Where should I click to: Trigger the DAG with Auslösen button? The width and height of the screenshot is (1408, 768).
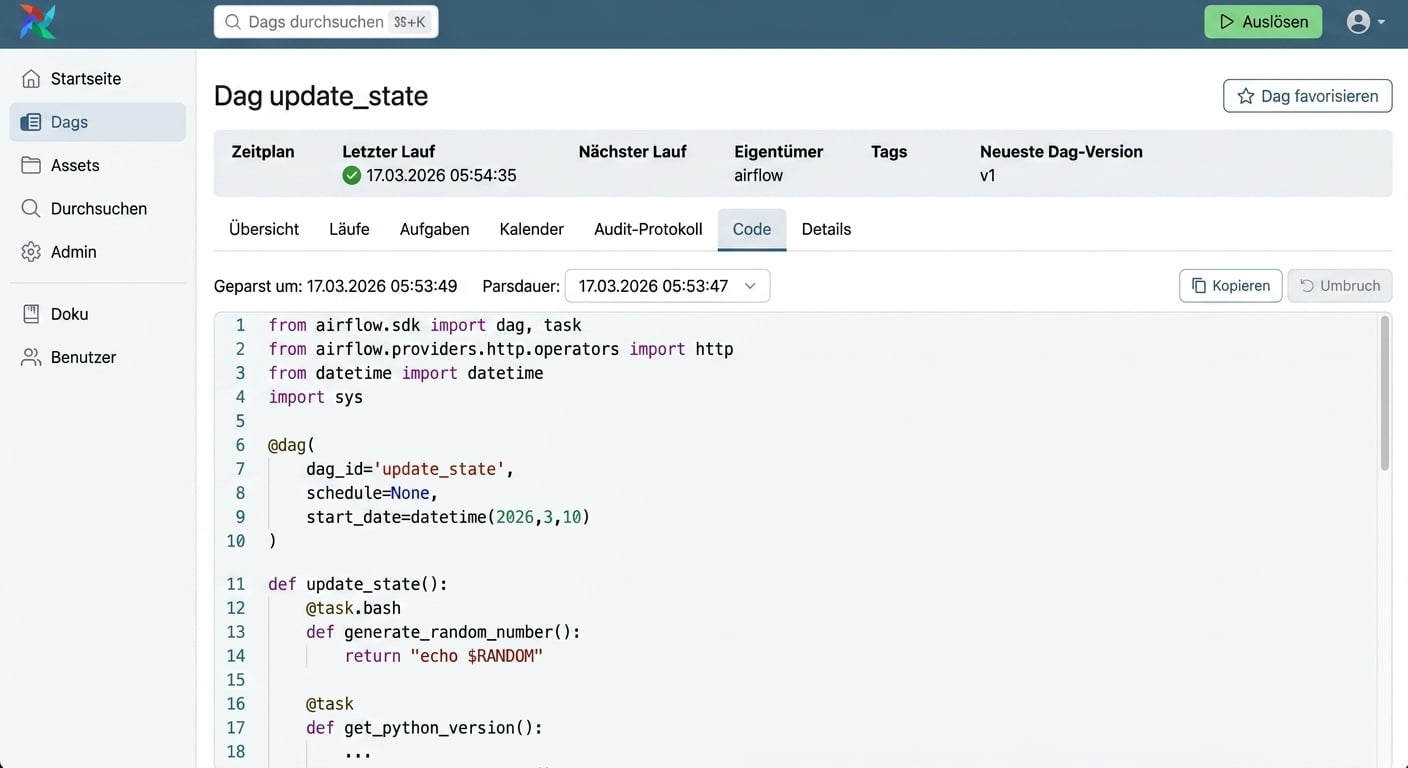click(1263, 22)
